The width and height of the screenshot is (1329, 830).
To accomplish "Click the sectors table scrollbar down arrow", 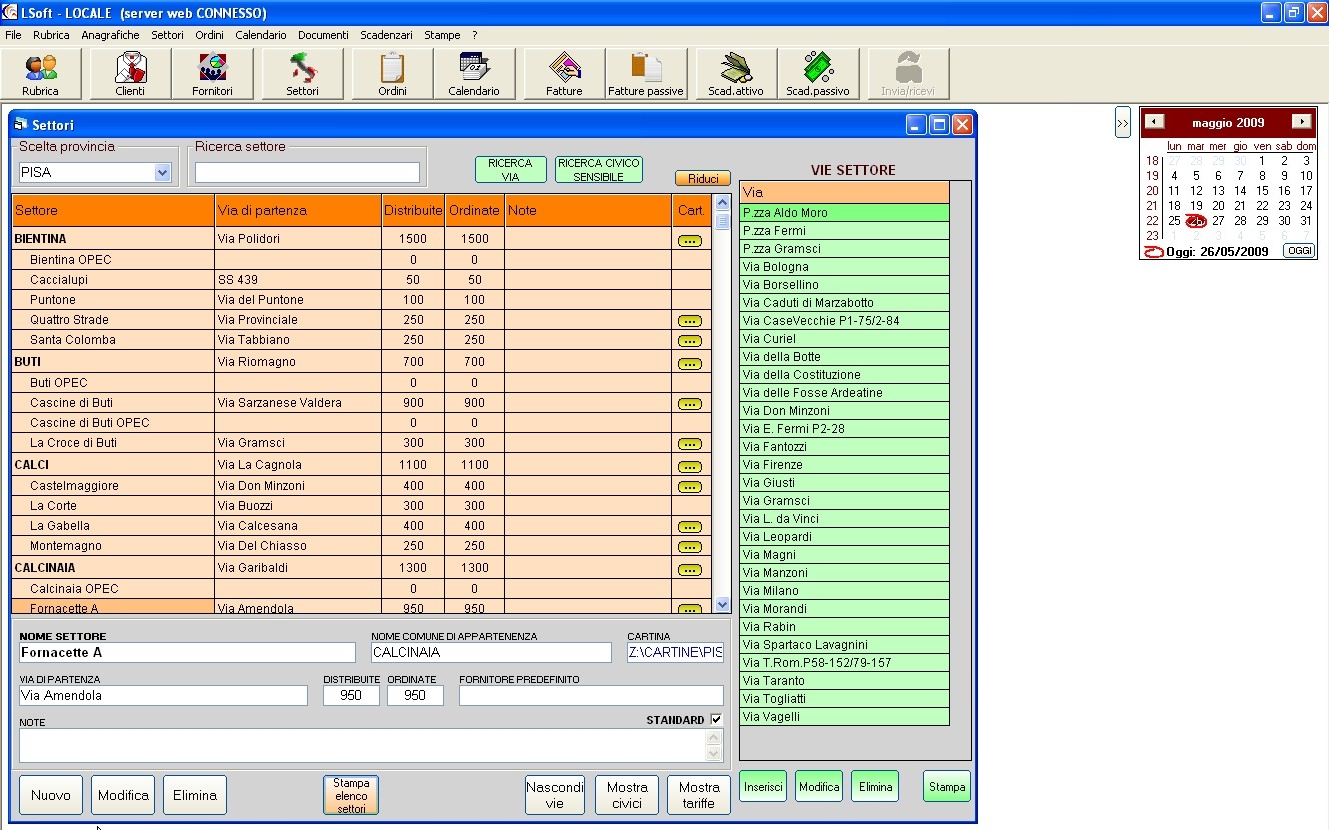I will (x=722, y=604).
